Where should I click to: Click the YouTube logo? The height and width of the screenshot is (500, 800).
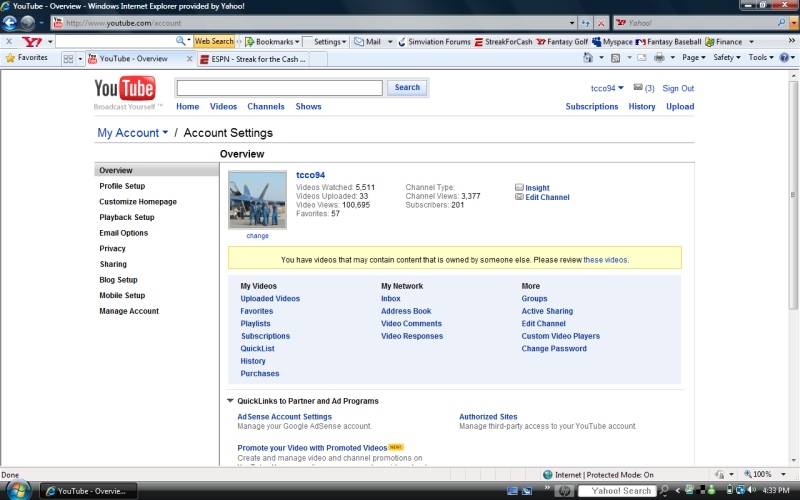125,91
